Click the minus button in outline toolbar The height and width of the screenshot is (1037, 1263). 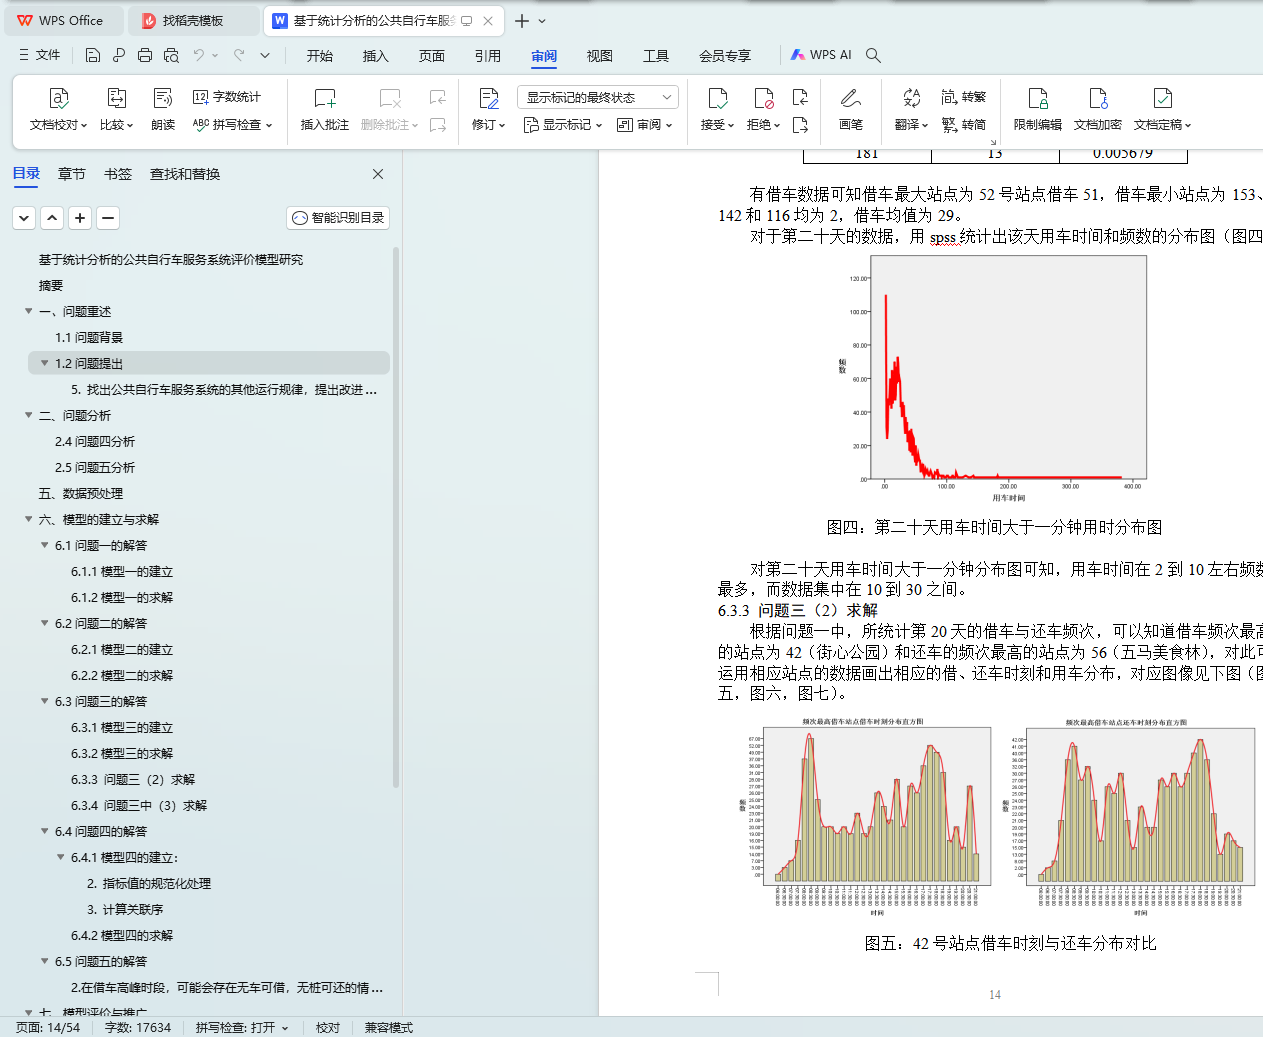pyautogui.click(x=108, y=217)
